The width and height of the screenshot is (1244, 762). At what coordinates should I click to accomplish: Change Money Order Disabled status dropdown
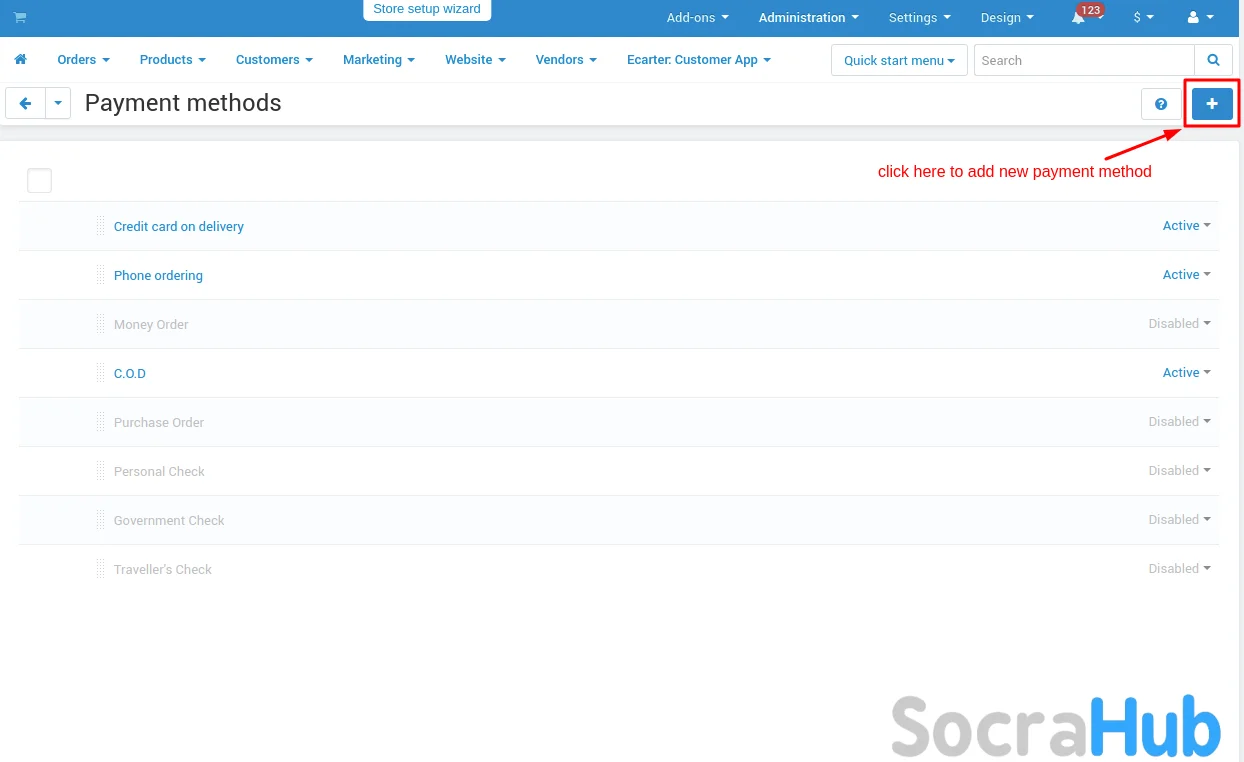(x=1179, y=324)
